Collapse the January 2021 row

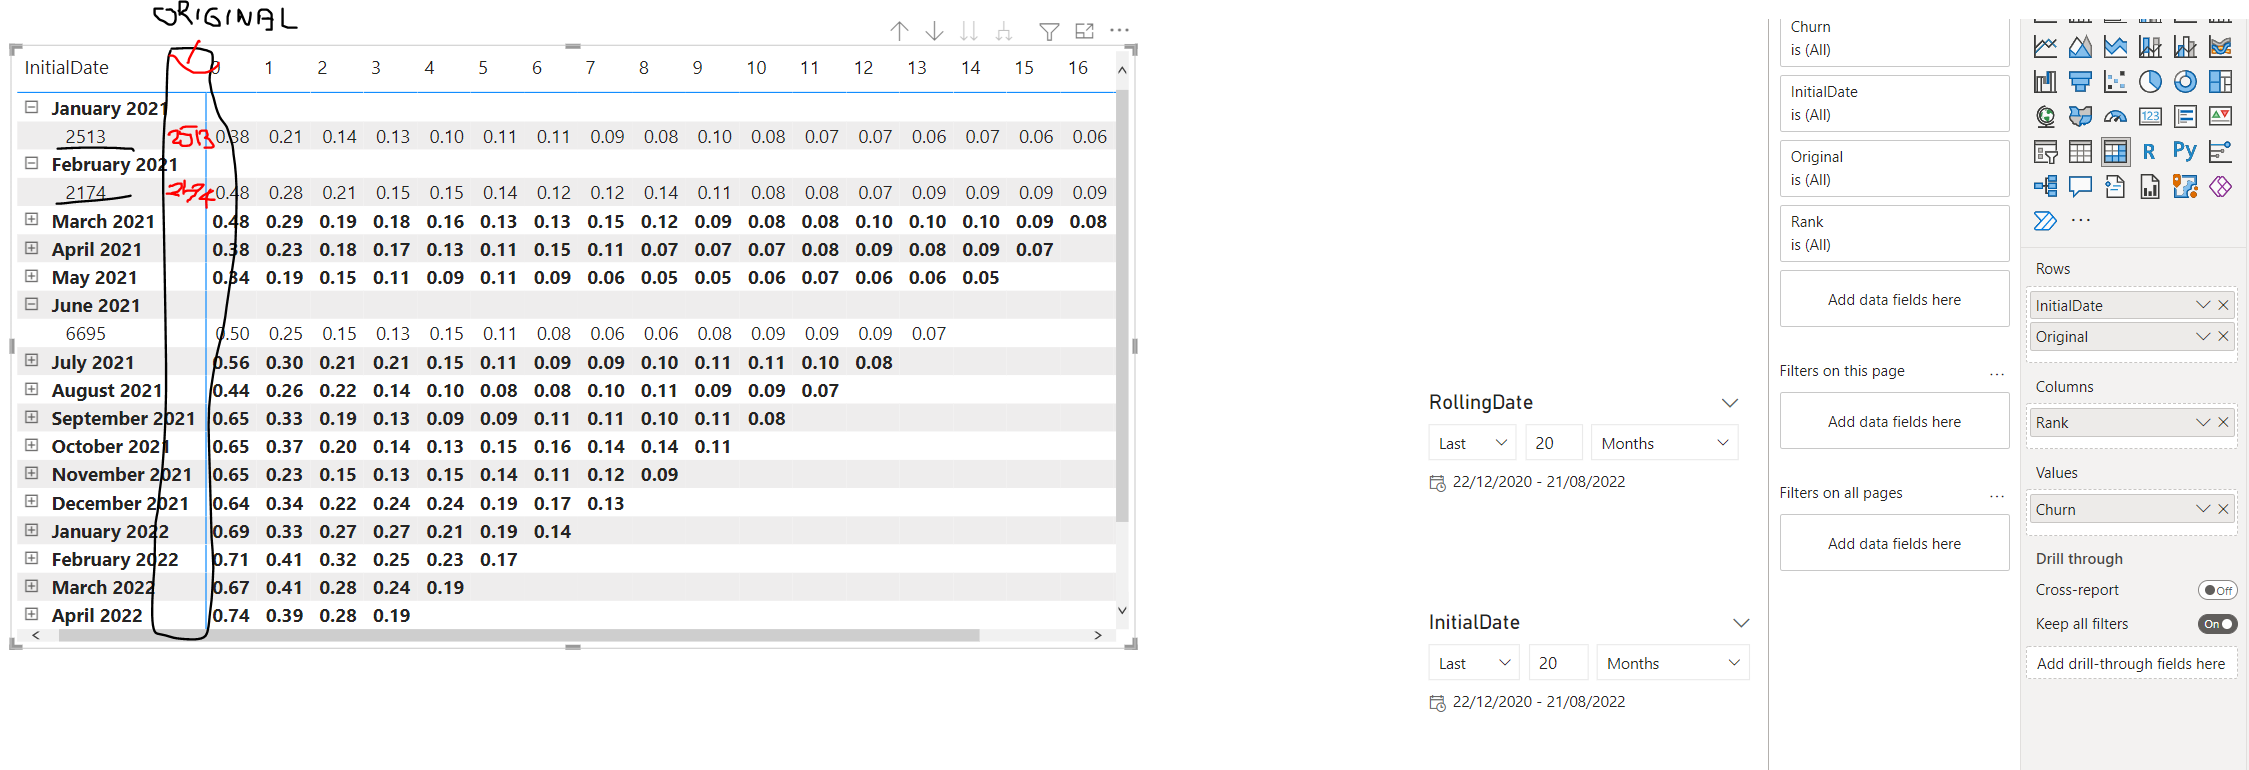[32, 107]
